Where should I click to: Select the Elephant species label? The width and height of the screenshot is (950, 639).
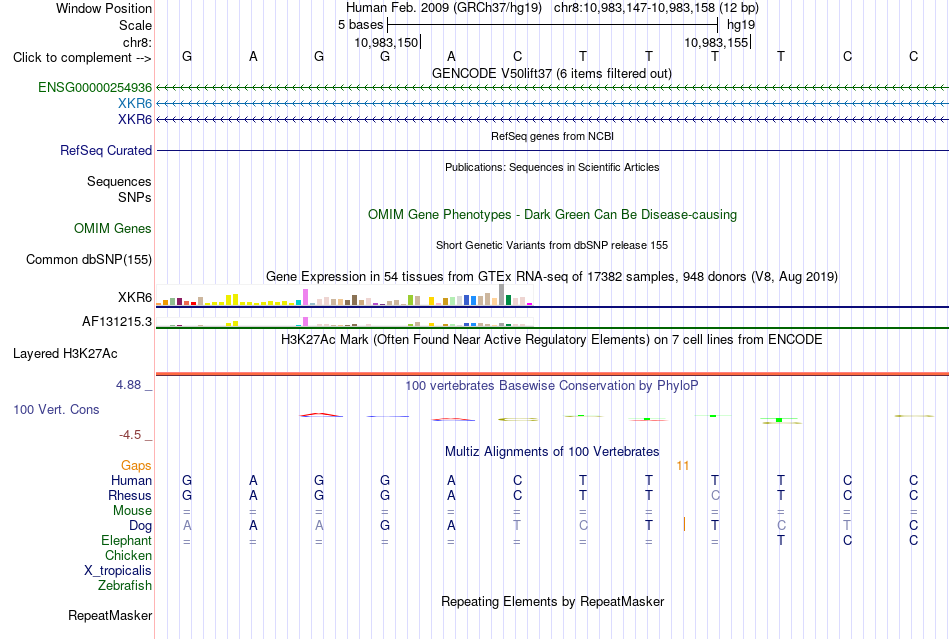(x=127, y=540)
